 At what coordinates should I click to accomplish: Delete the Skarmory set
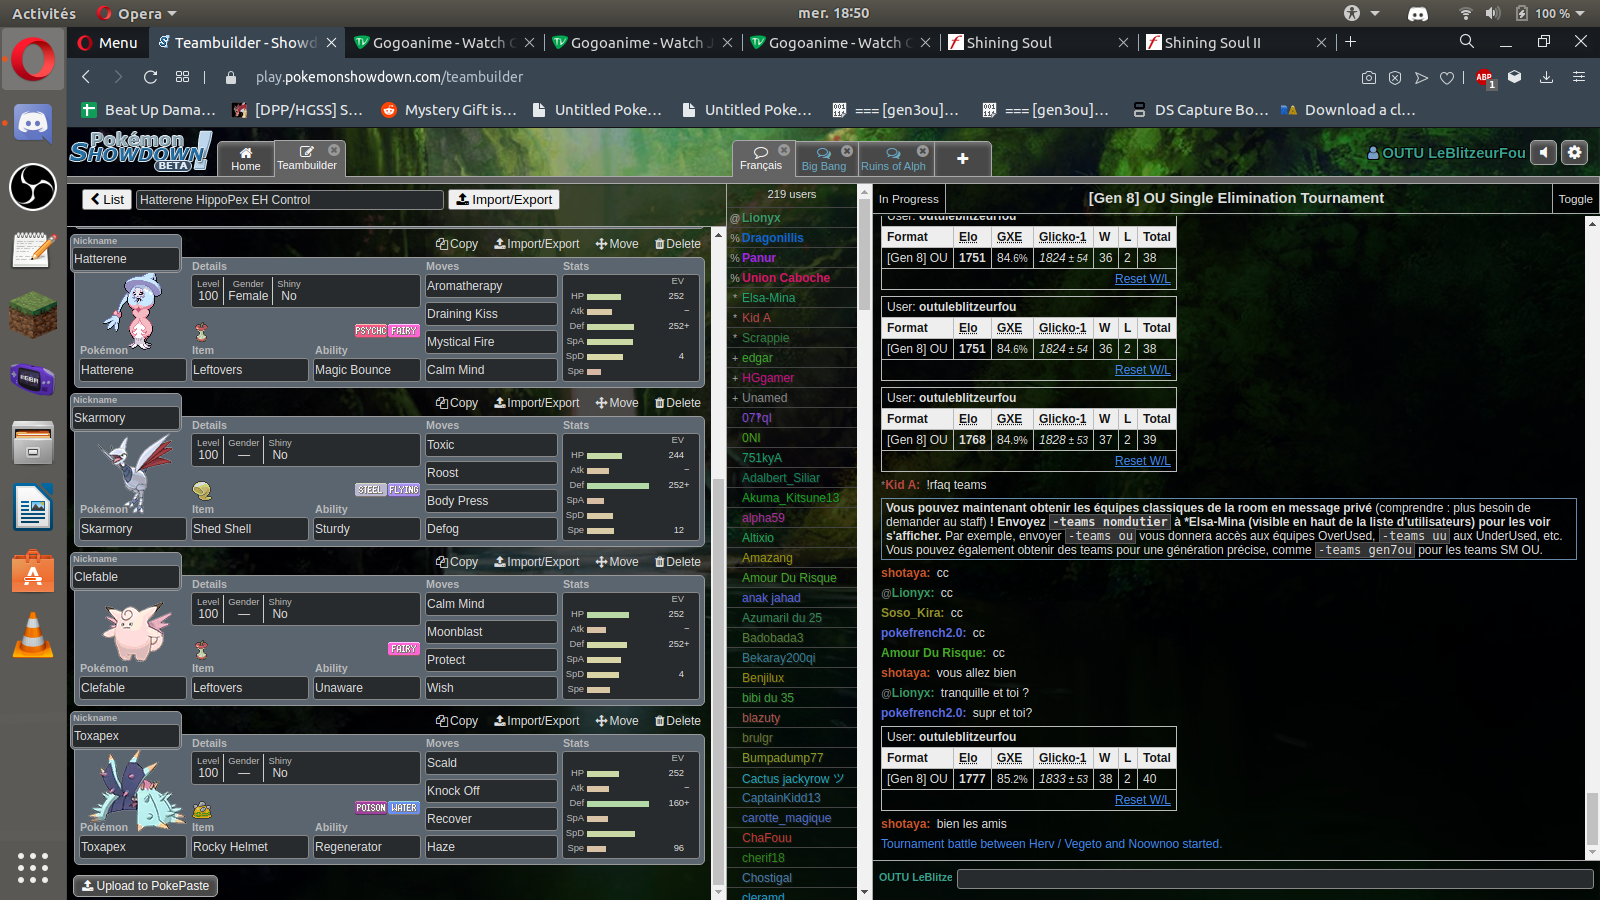(x=677, y=403)
